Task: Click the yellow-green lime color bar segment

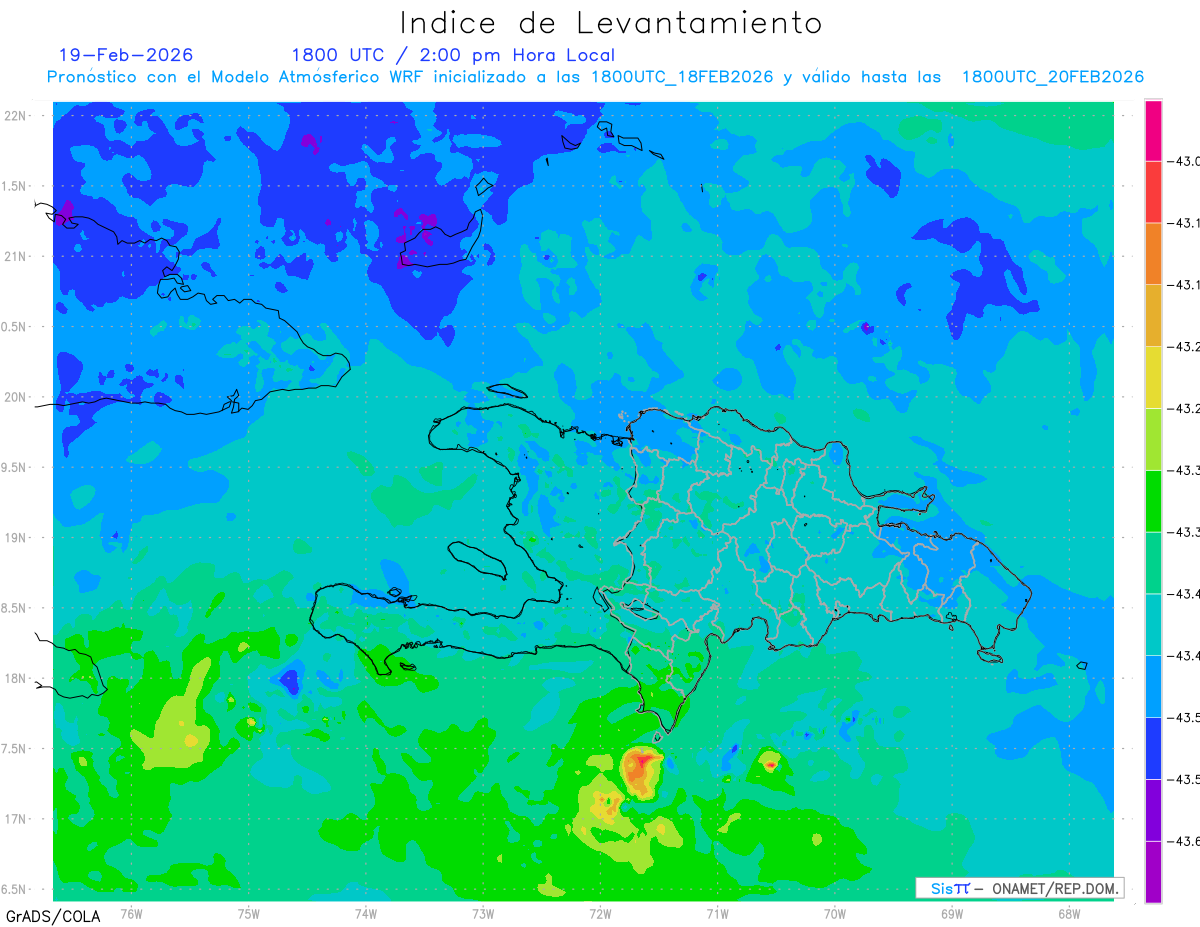Action: pos(1153,439)
